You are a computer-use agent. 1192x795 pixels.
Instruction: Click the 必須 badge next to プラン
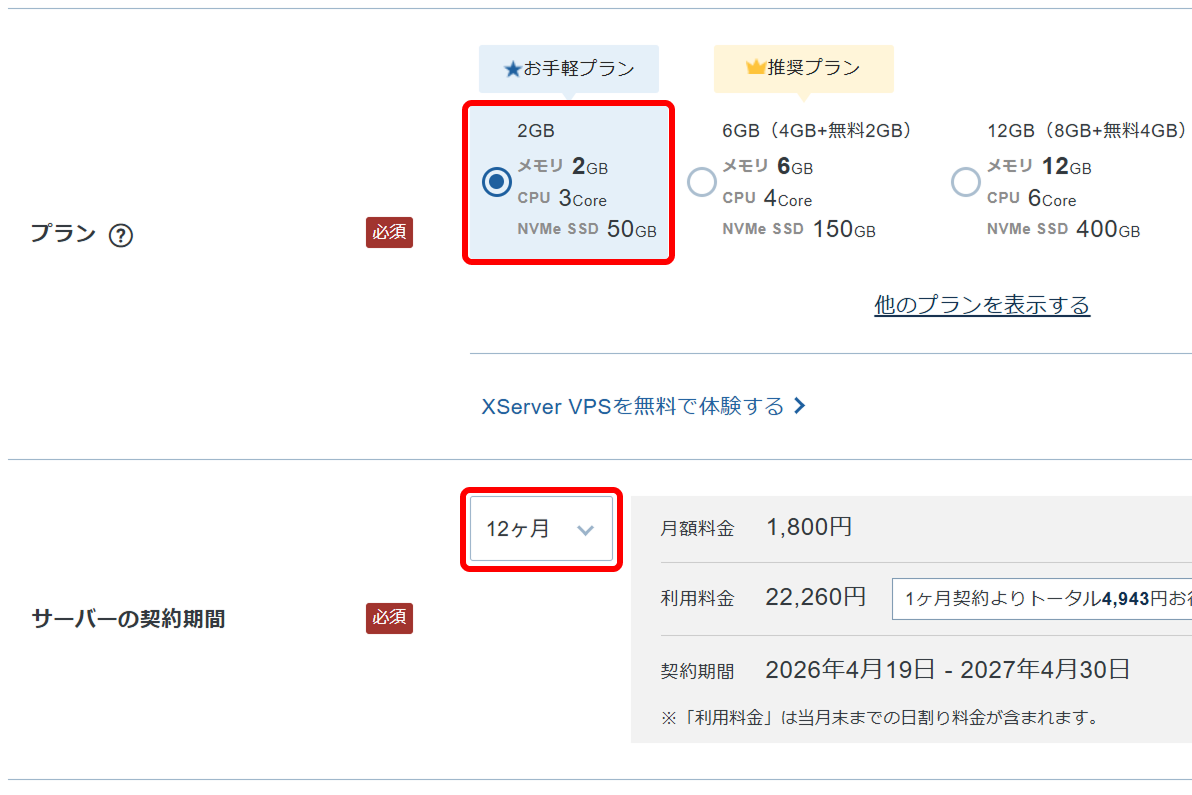coord(389,233)
